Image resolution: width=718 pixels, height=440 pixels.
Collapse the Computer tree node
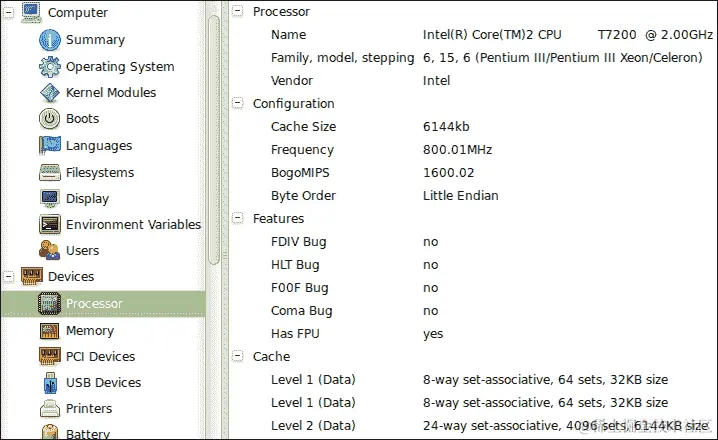click(x=9, y=12)
